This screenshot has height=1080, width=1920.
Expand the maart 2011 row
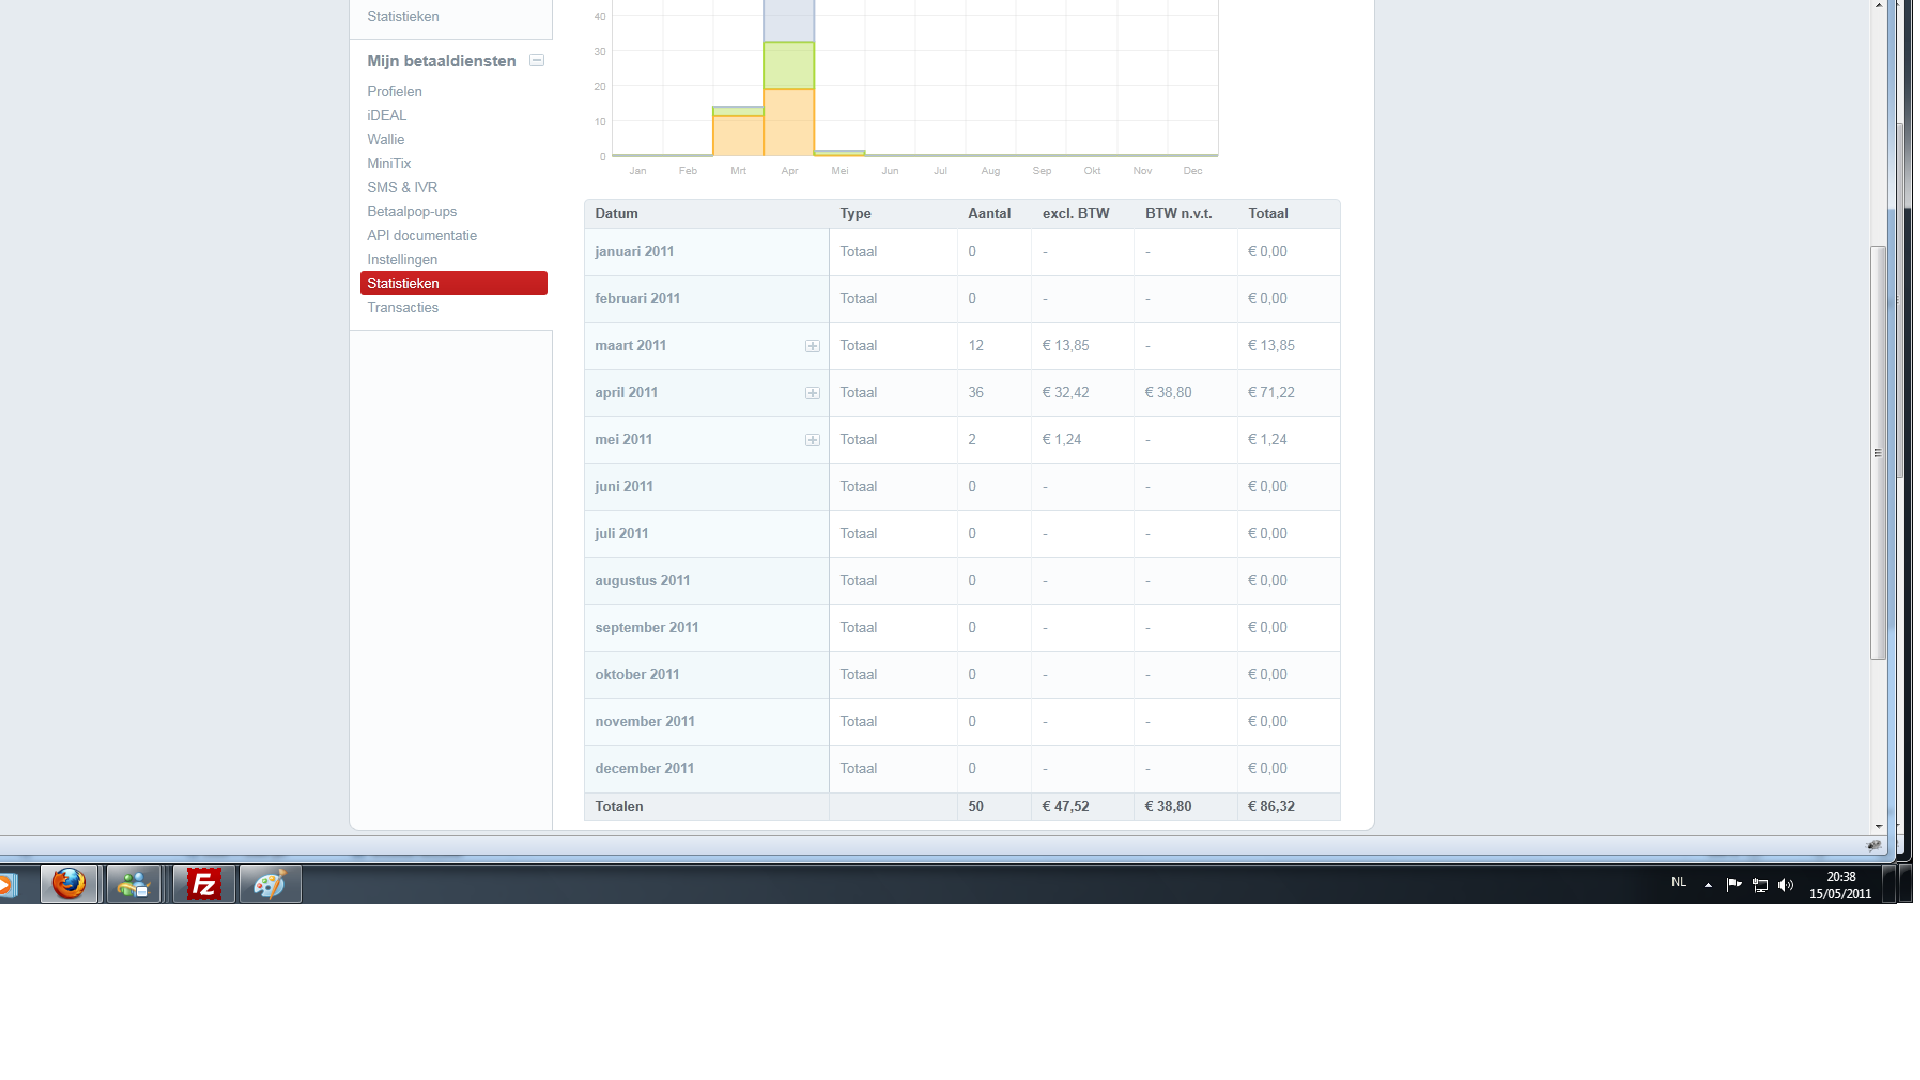point(812,346)
